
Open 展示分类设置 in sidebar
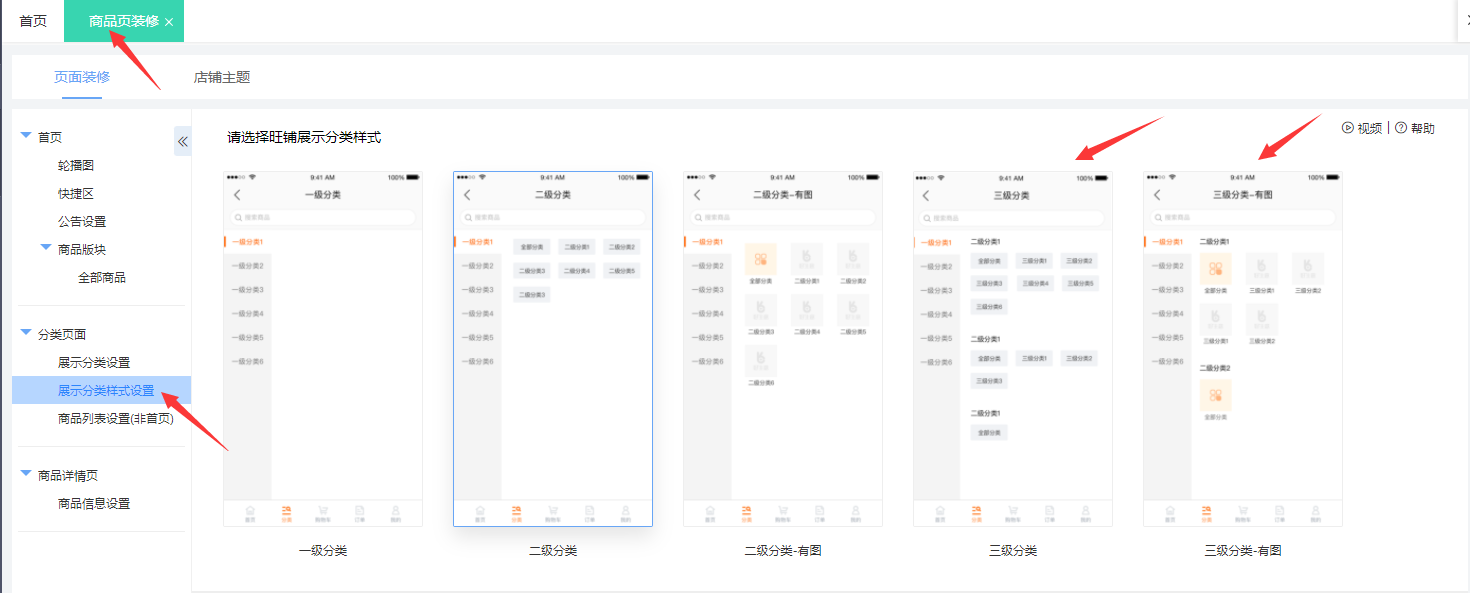pos(94,362)
